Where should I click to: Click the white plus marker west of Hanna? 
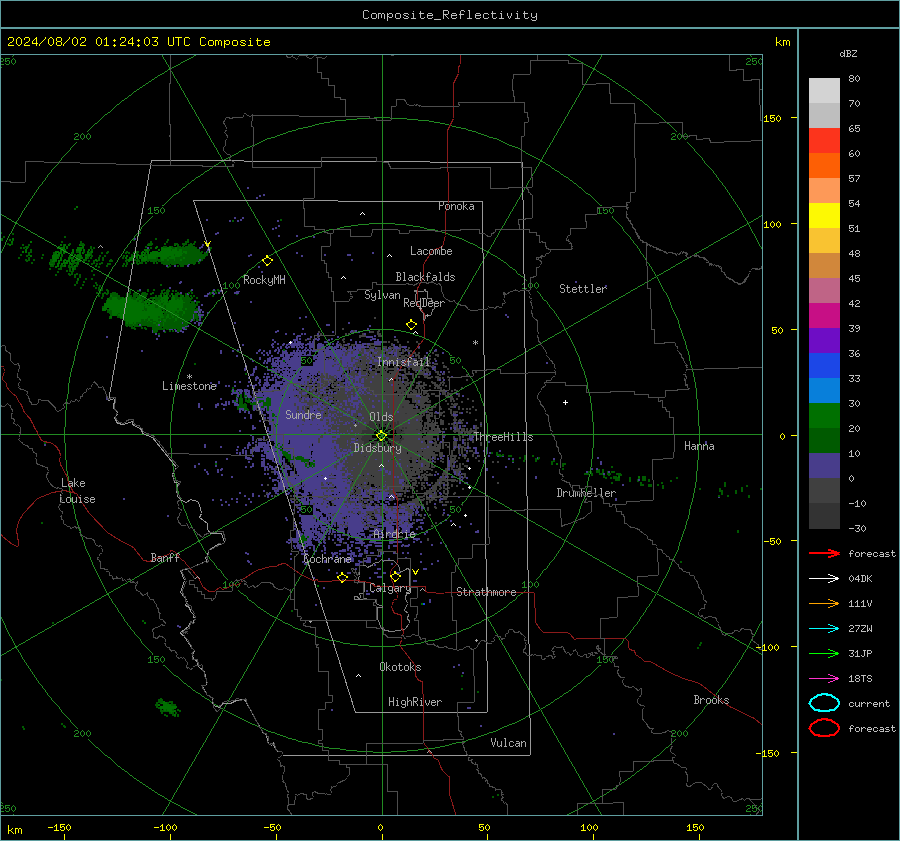click(x=565, y=402)
